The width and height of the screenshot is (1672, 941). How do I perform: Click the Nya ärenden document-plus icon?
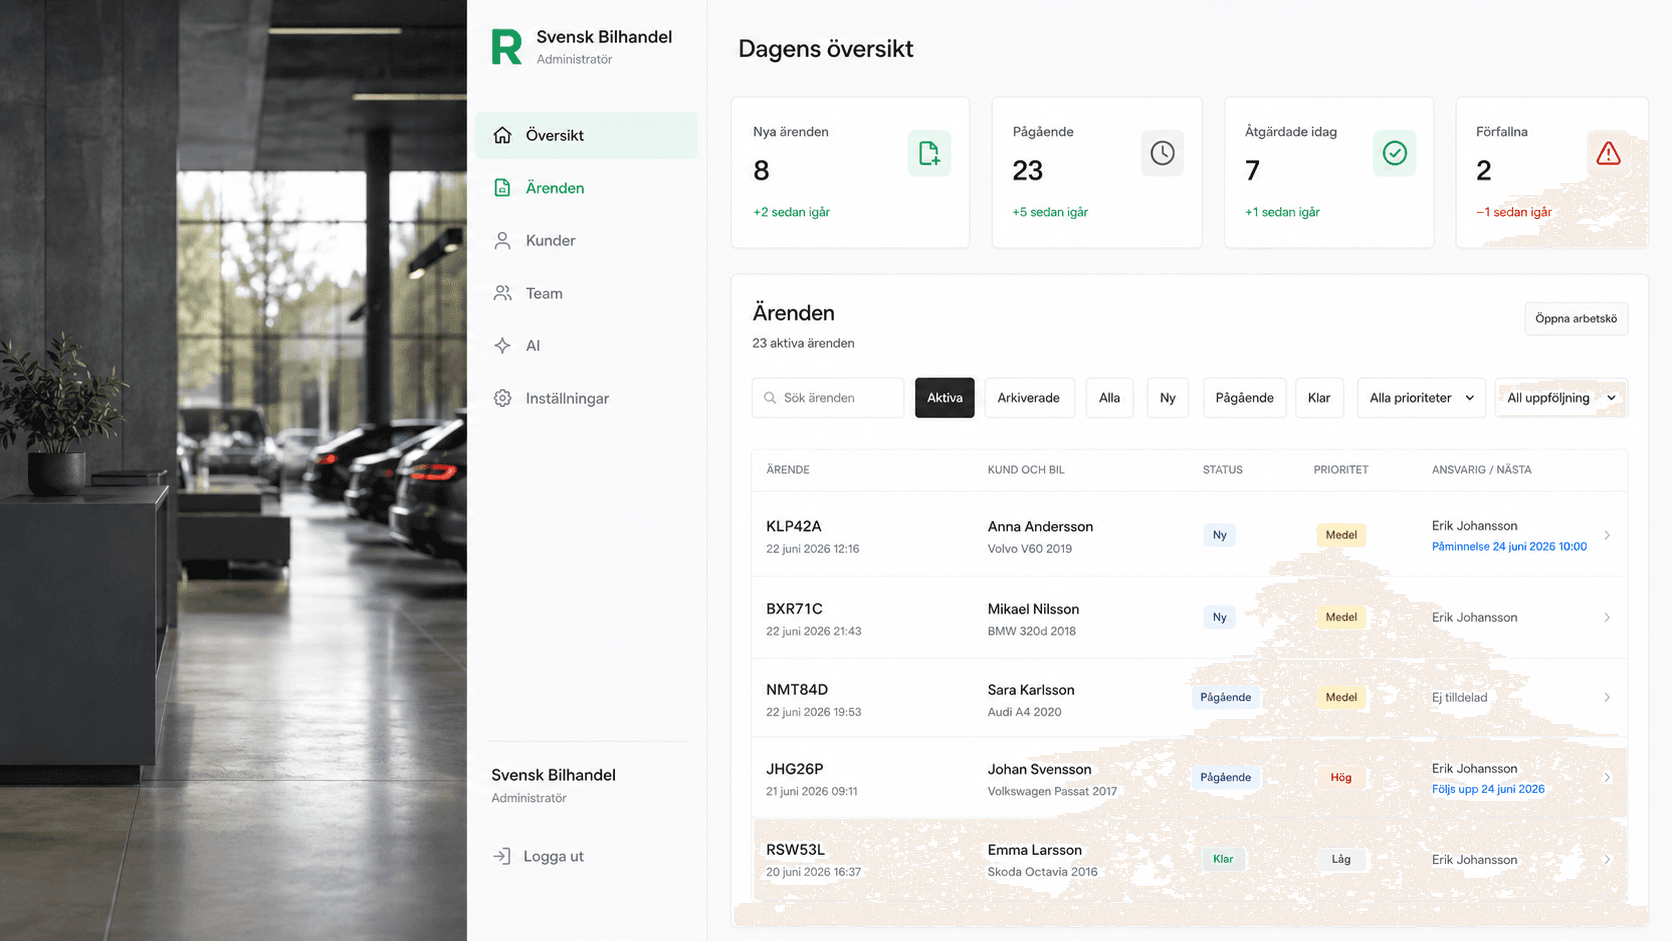click(929, 153)
